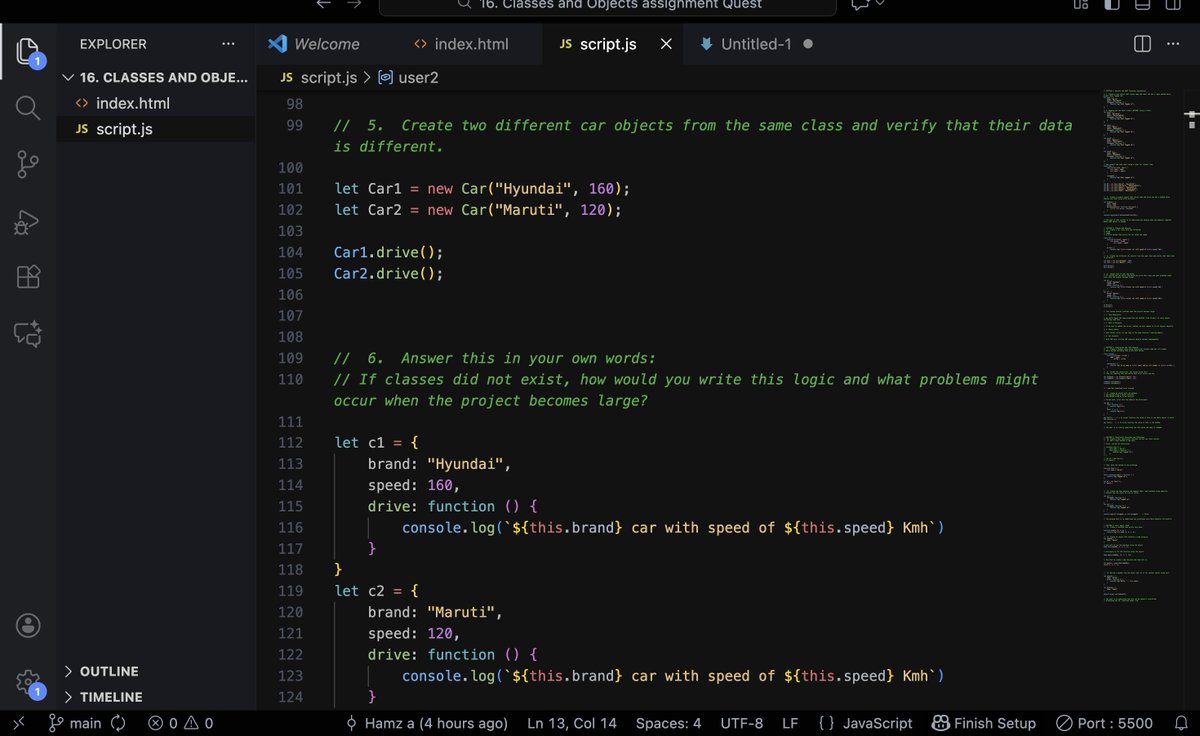This screenshot has height=736, width=1200.
Task: Open the chat dropdown arrow in title bar
Action: [879, 5]
